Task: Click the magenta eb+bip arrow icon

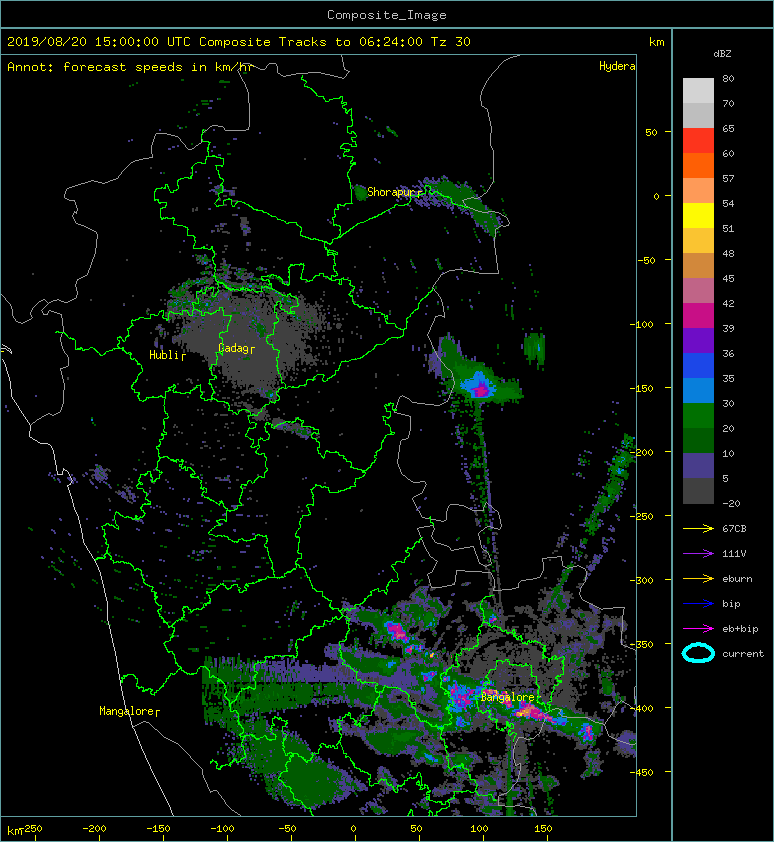Action: click(698, 628)
